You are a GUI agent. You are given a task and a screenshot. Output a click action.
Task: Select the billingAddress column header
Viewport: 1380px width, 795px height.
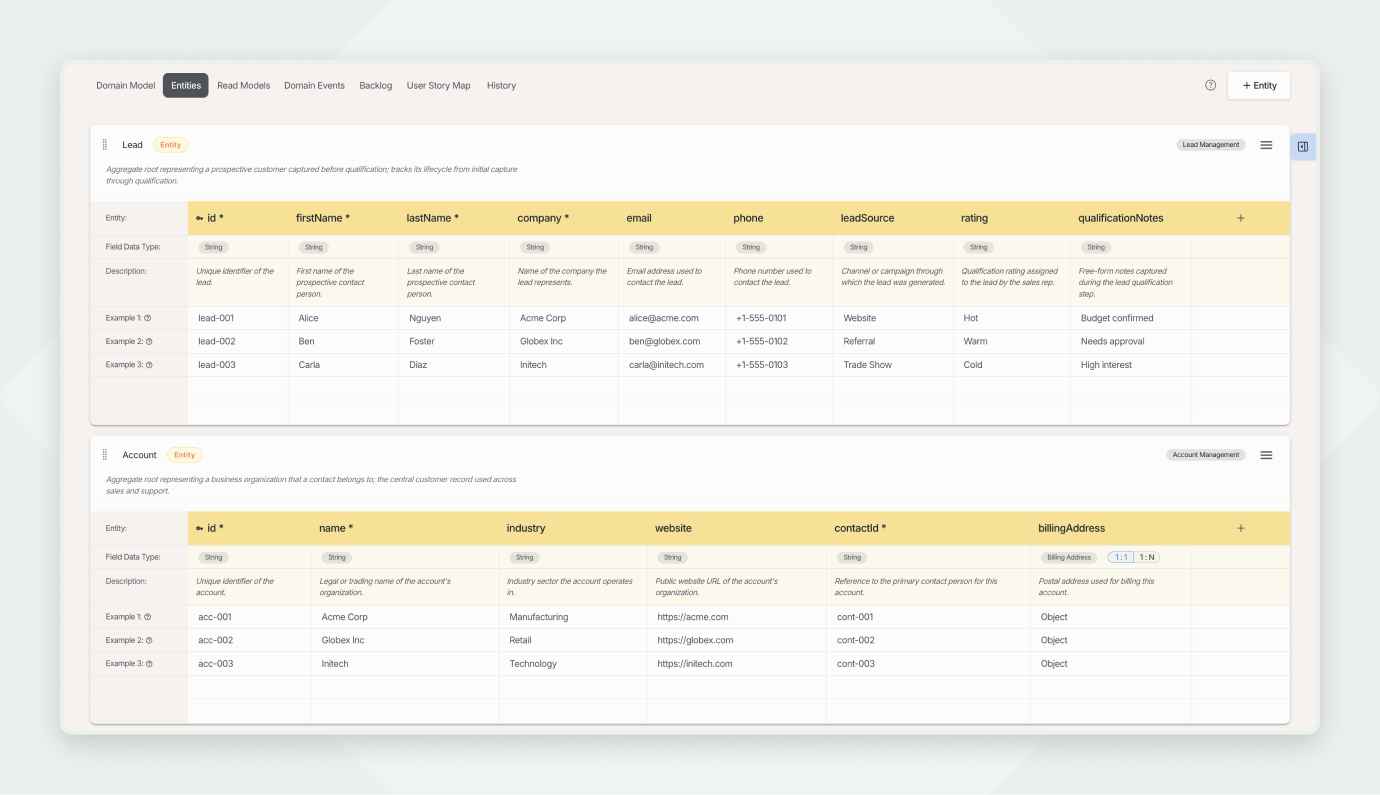click(x=1110, y=528)
